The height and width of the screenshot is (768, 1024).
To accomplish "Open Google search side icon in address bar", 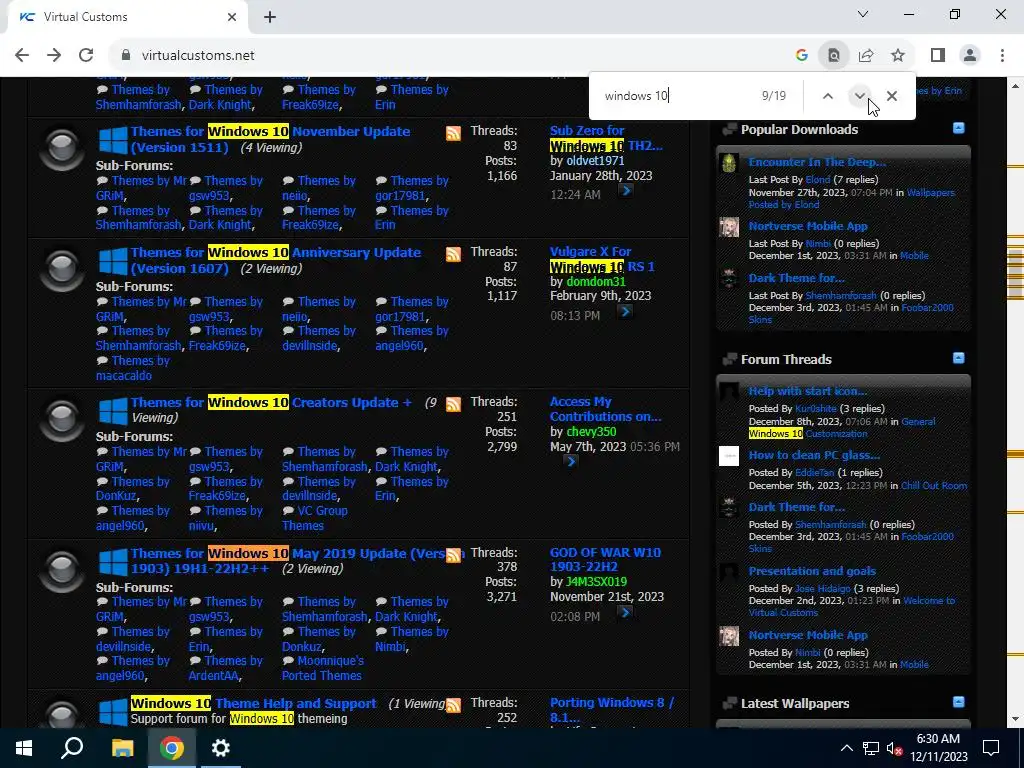I will [802, 56].
